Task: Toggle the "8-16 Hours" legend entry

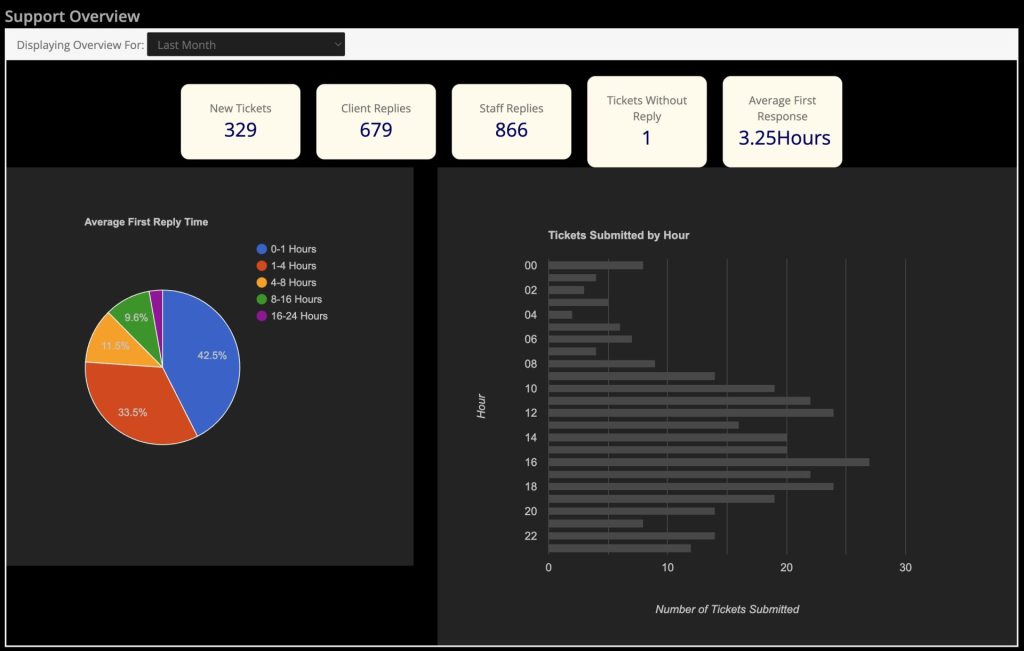Action: click(x=296, y=299)
